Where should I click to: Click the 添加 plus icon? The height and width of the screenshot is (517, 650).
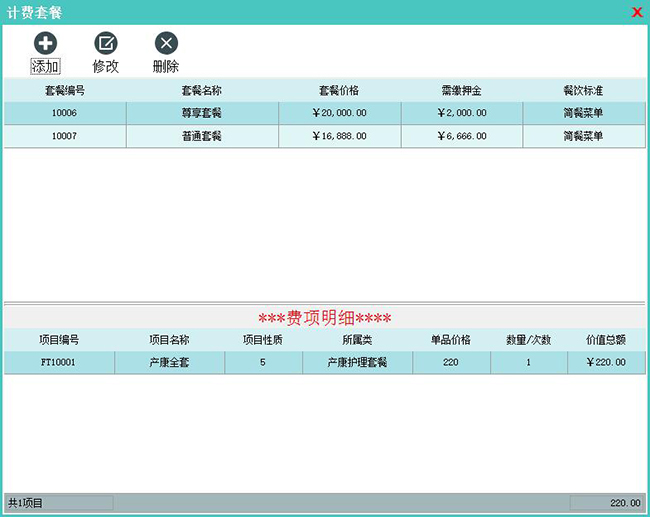coord(46,43)
